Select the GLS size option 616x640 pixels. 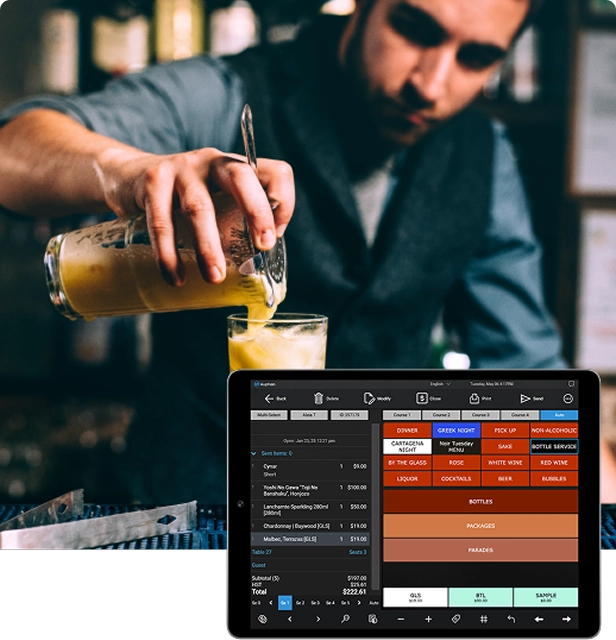point(415,597)
